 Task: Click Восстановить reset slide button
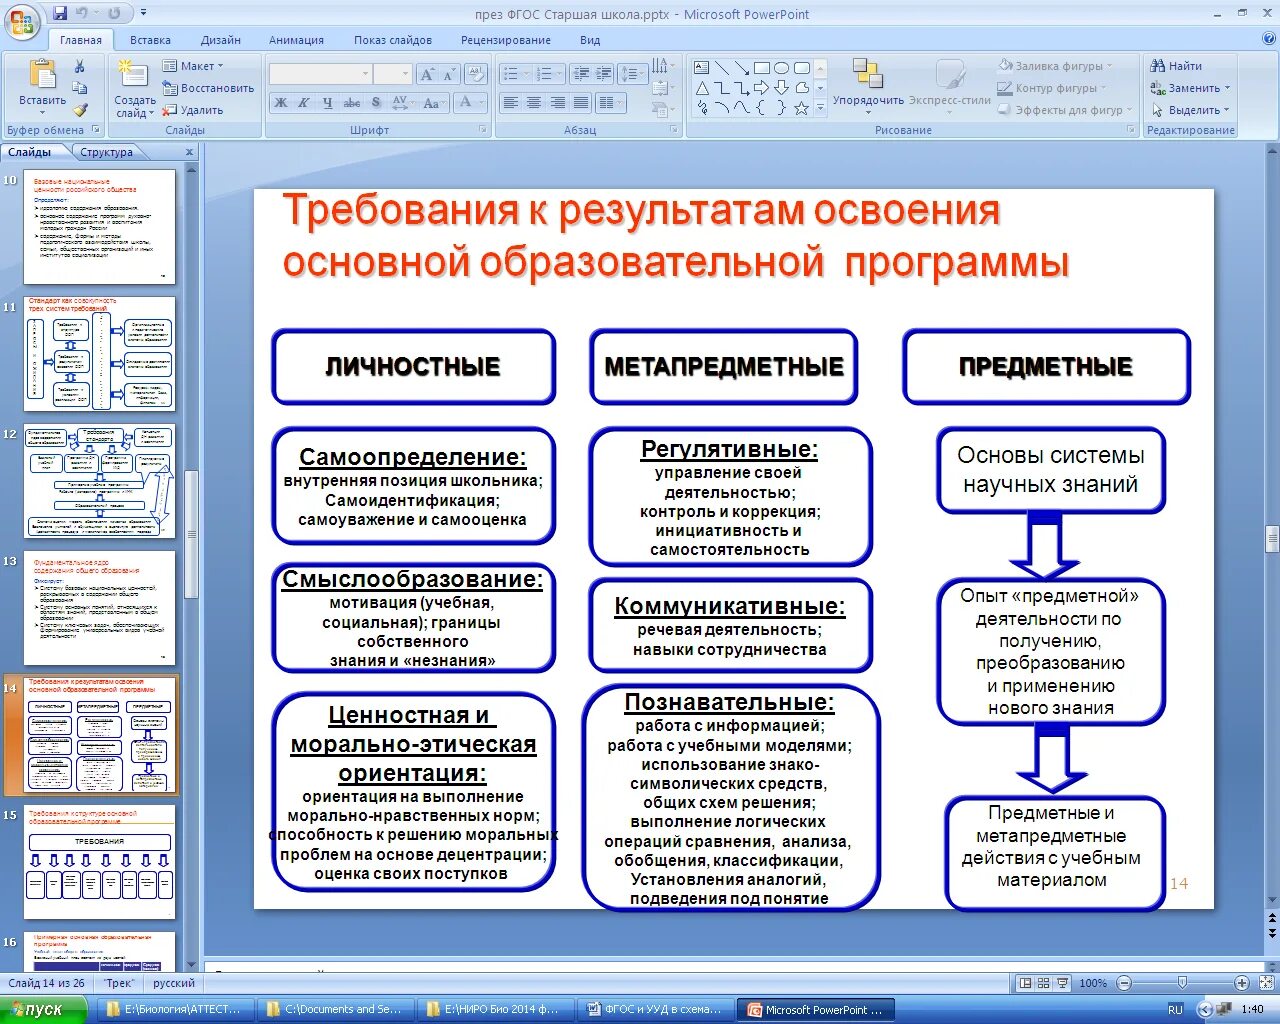pyautogui.click(x=208, y=88)
